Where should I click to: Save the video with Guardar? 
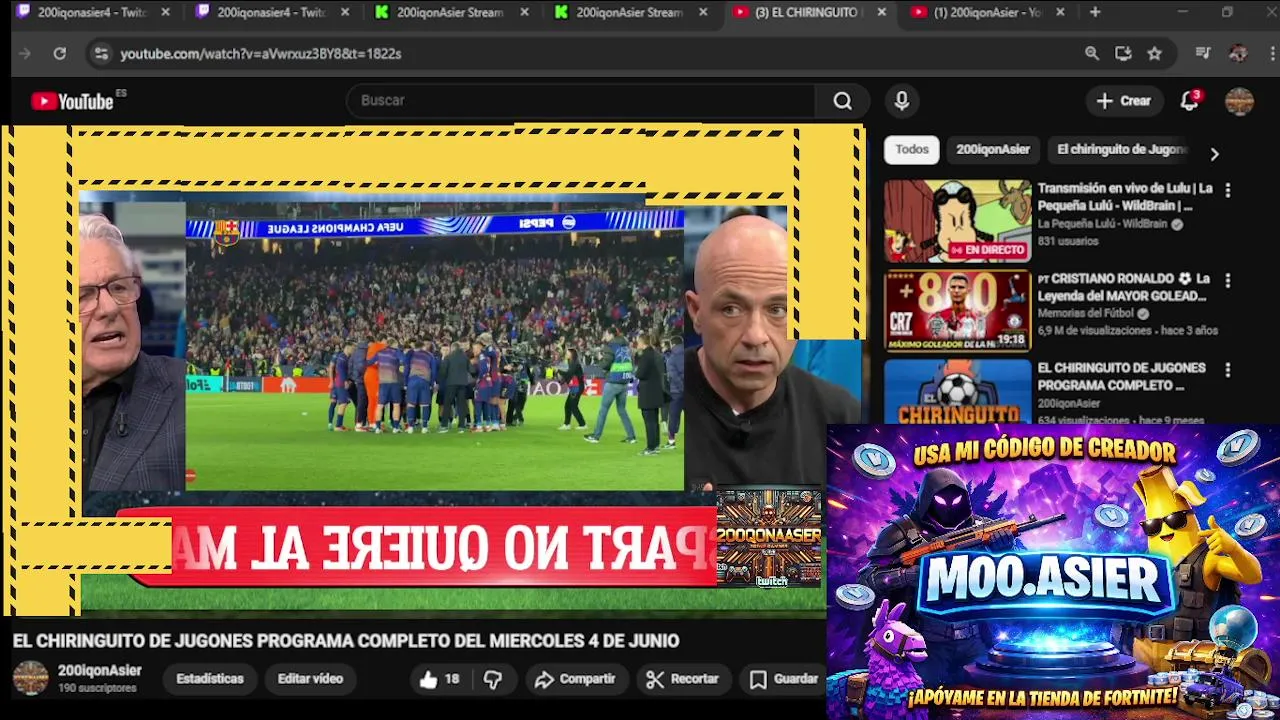pyautogui.click(x=784, y=679)
